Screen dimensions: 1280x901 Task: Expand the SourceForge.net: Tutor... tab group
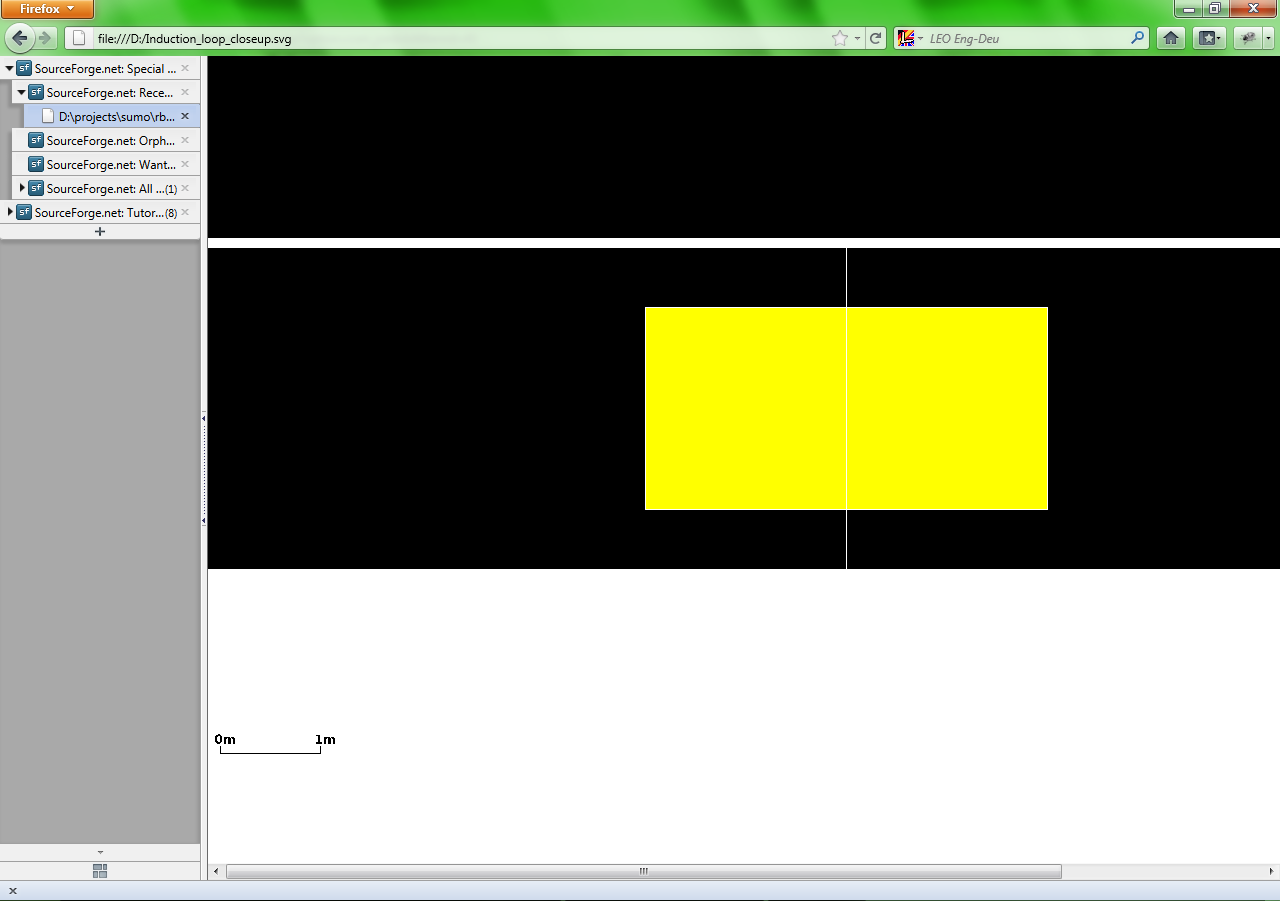tap(10, 212)
